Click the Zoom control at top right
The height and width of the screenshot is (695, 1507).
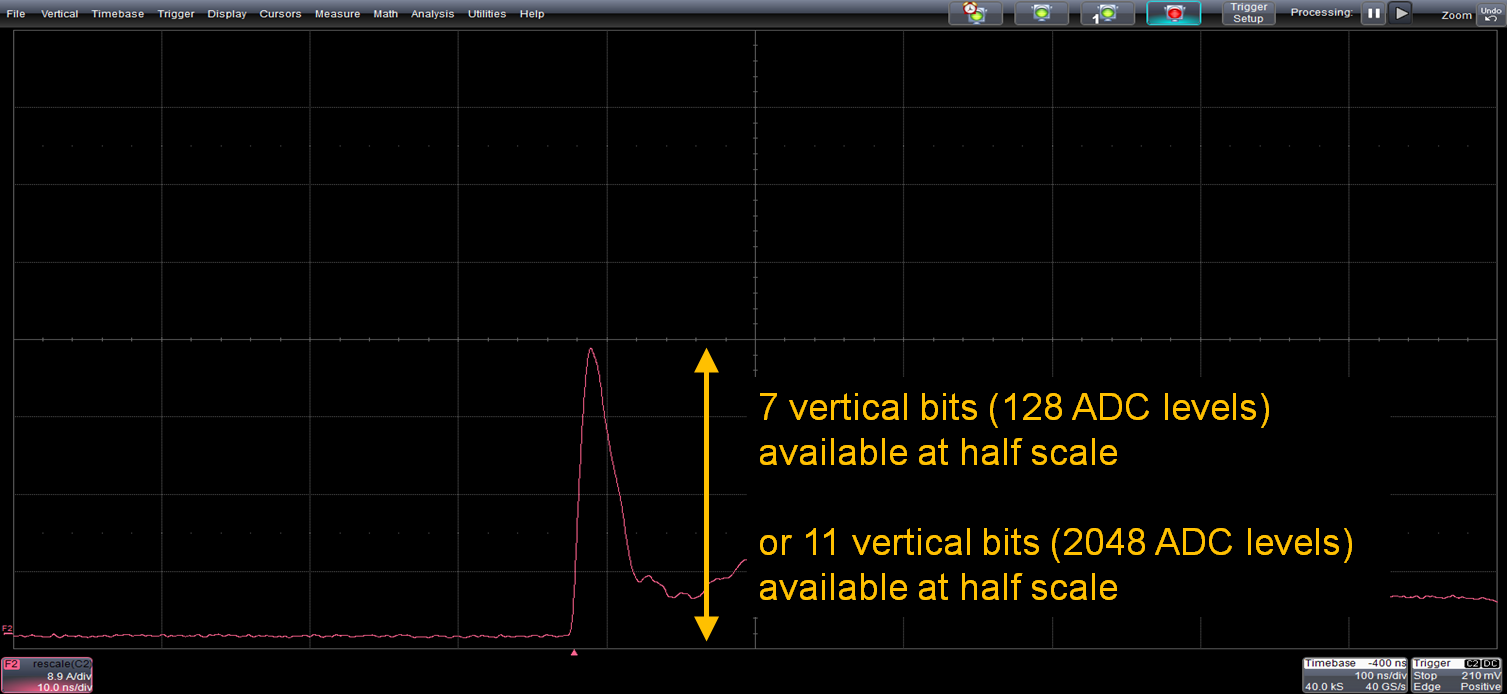(1455, 16)
